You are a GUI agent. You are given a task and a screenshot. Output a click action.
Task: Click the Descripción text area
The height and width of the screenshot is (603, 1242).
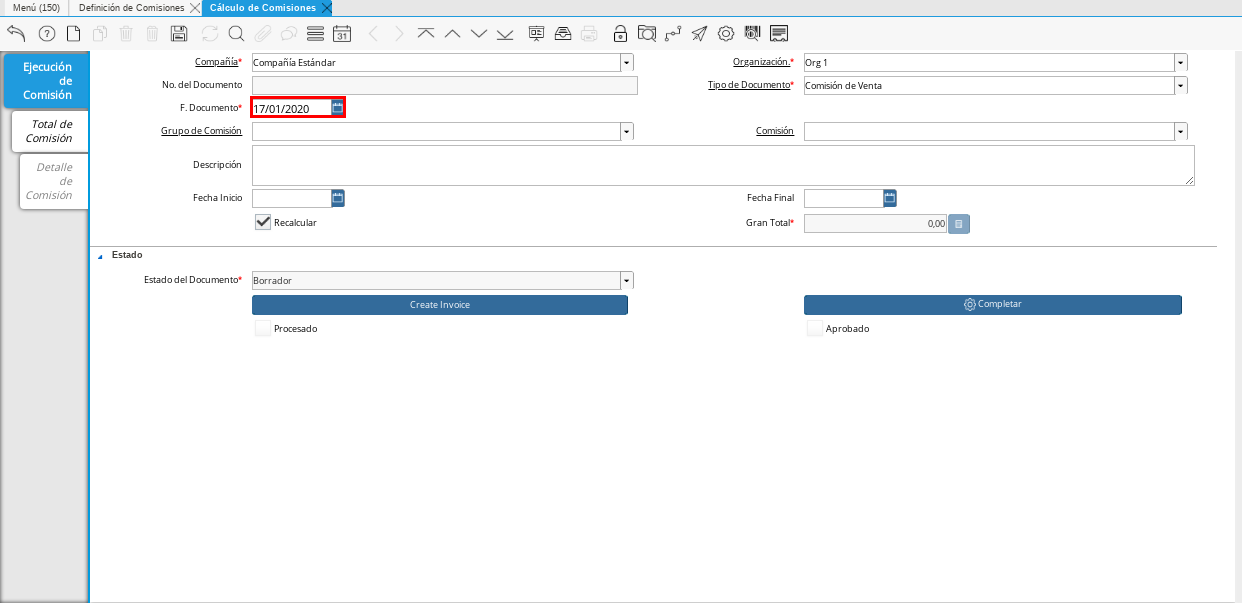[x=723, y=165]
